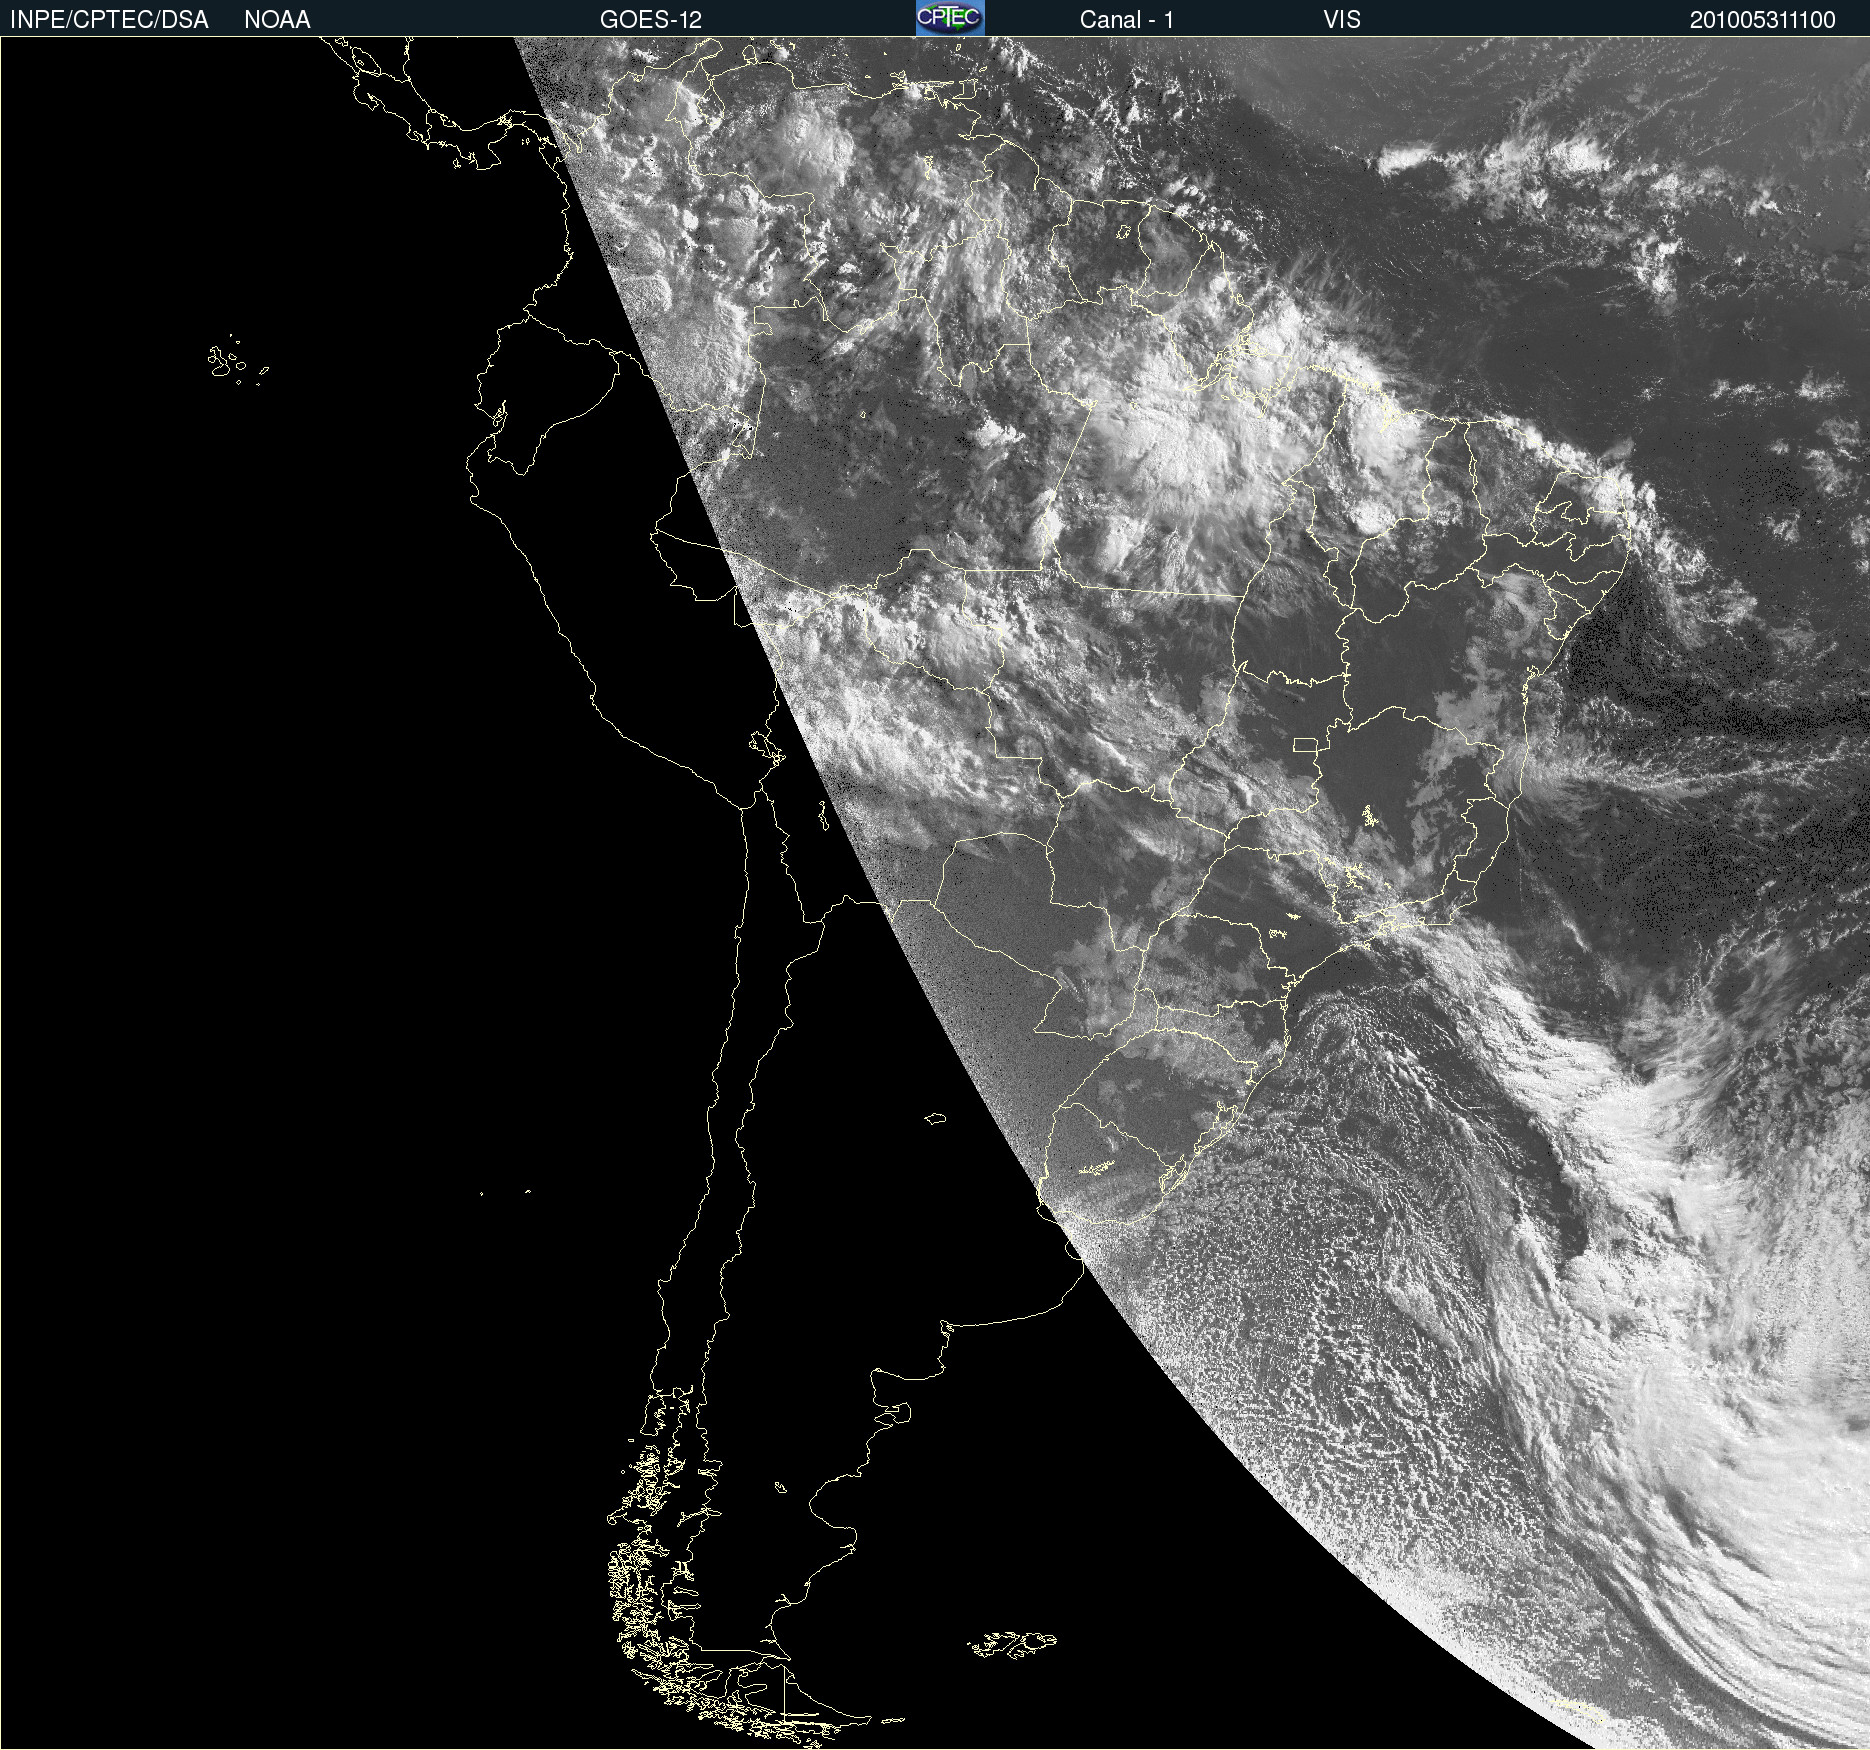Select the INPE/CPTEC/DSA header label
Viewport: 1870px width, 1750px height.
pos(109,20)
